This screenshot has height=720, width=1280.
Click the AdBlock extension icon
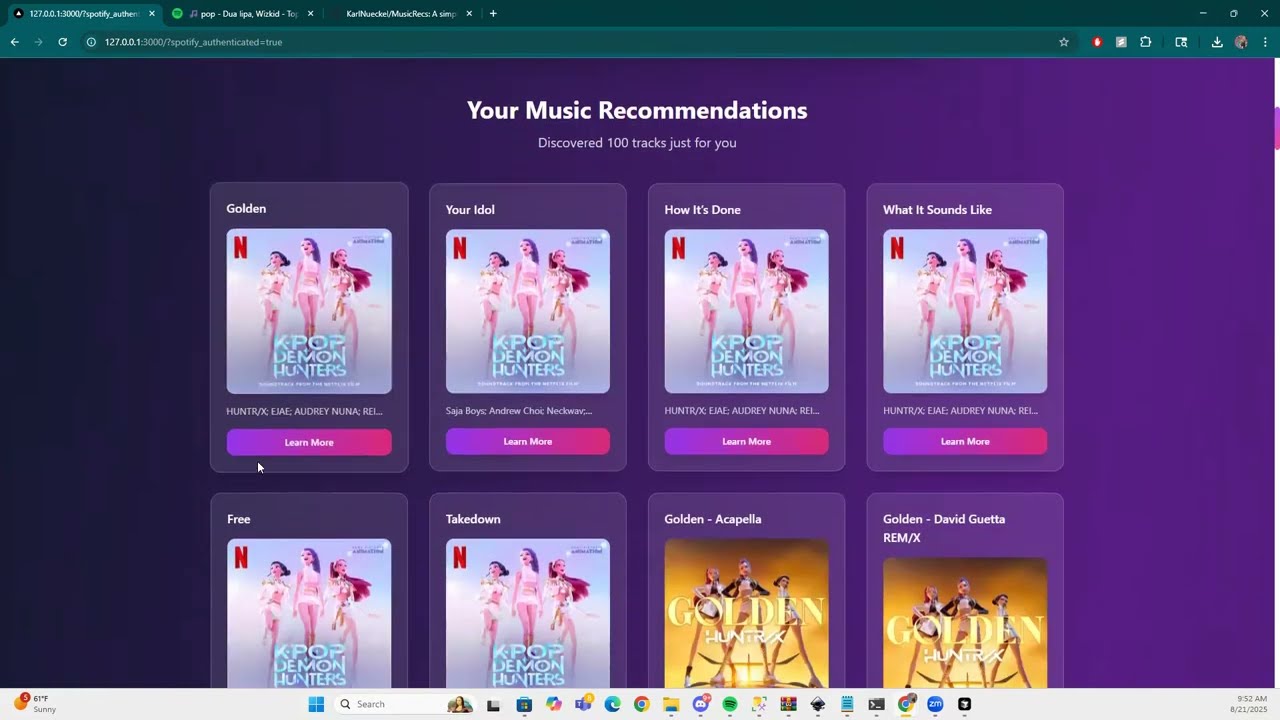tap(1097, 42)
